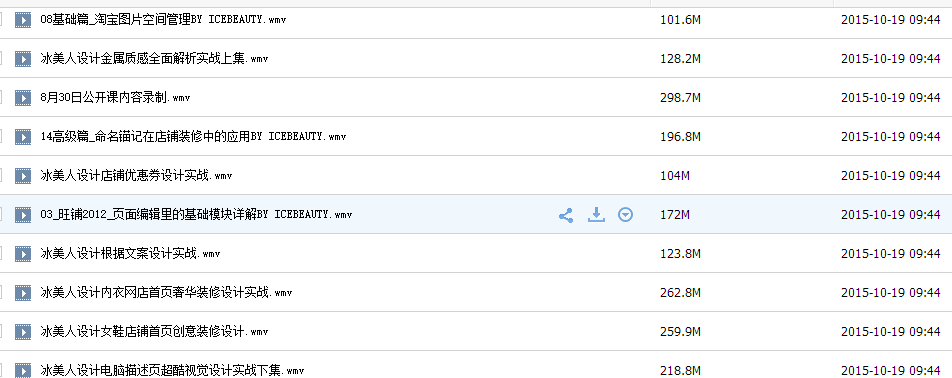This screenshot has width=952, height=378.
Task: Click the video icon for 冰美人设计女鞋店铺首页创意装修设计
Action: point(23,332)
